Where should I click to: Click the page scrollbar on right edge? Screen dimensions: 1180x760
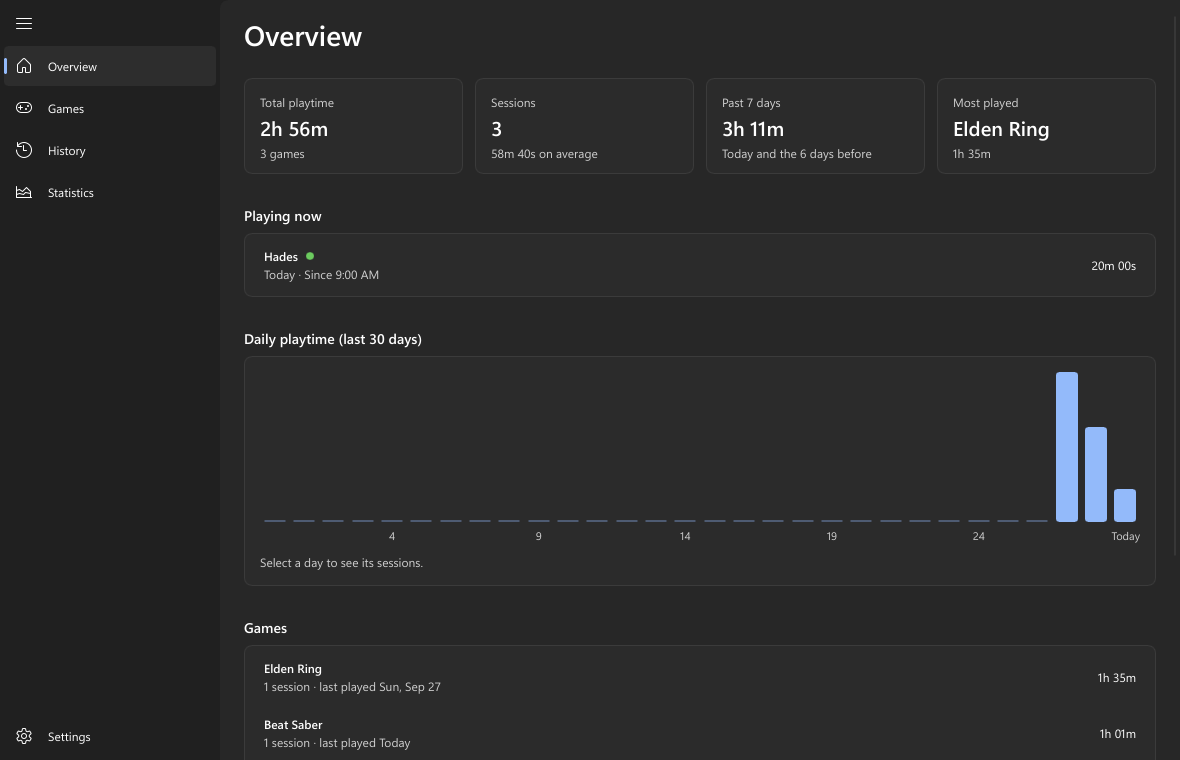click(x=1175, y=286)
